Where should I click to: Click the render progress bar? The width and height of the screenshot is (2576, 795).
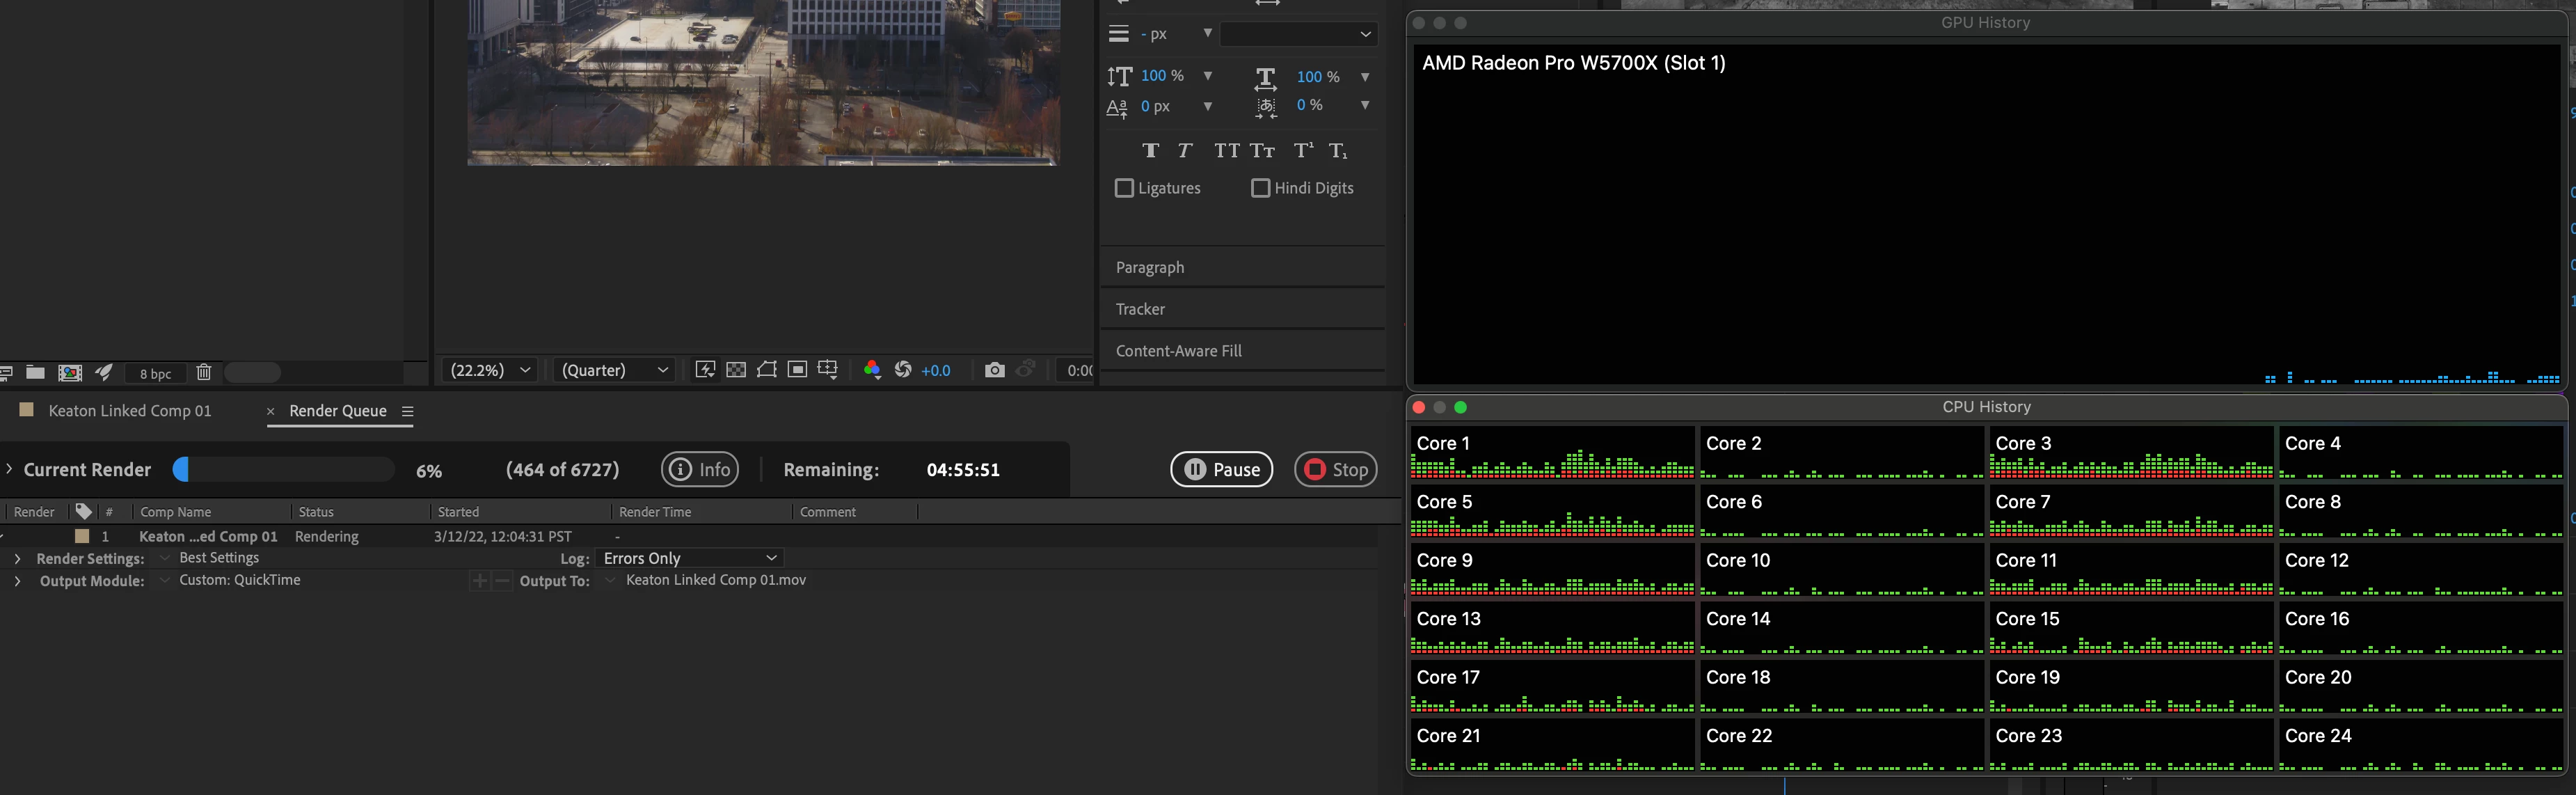tap(284, 470)
